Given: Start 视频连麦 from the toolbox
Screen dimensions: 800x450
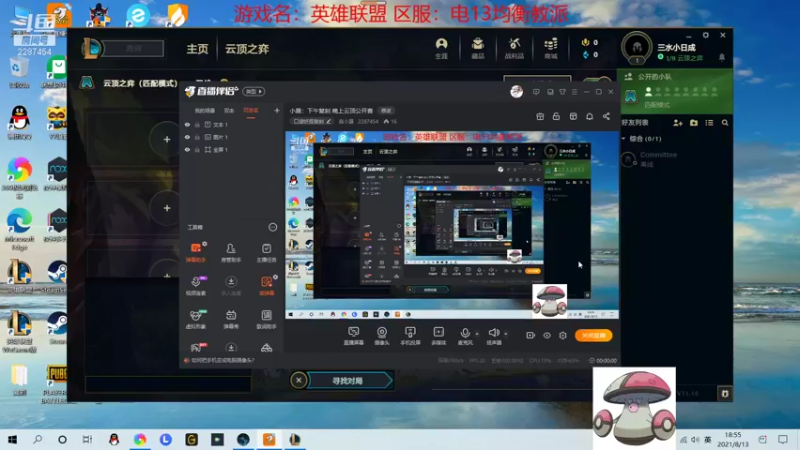Looking at the screenshot, I should 196,286.
